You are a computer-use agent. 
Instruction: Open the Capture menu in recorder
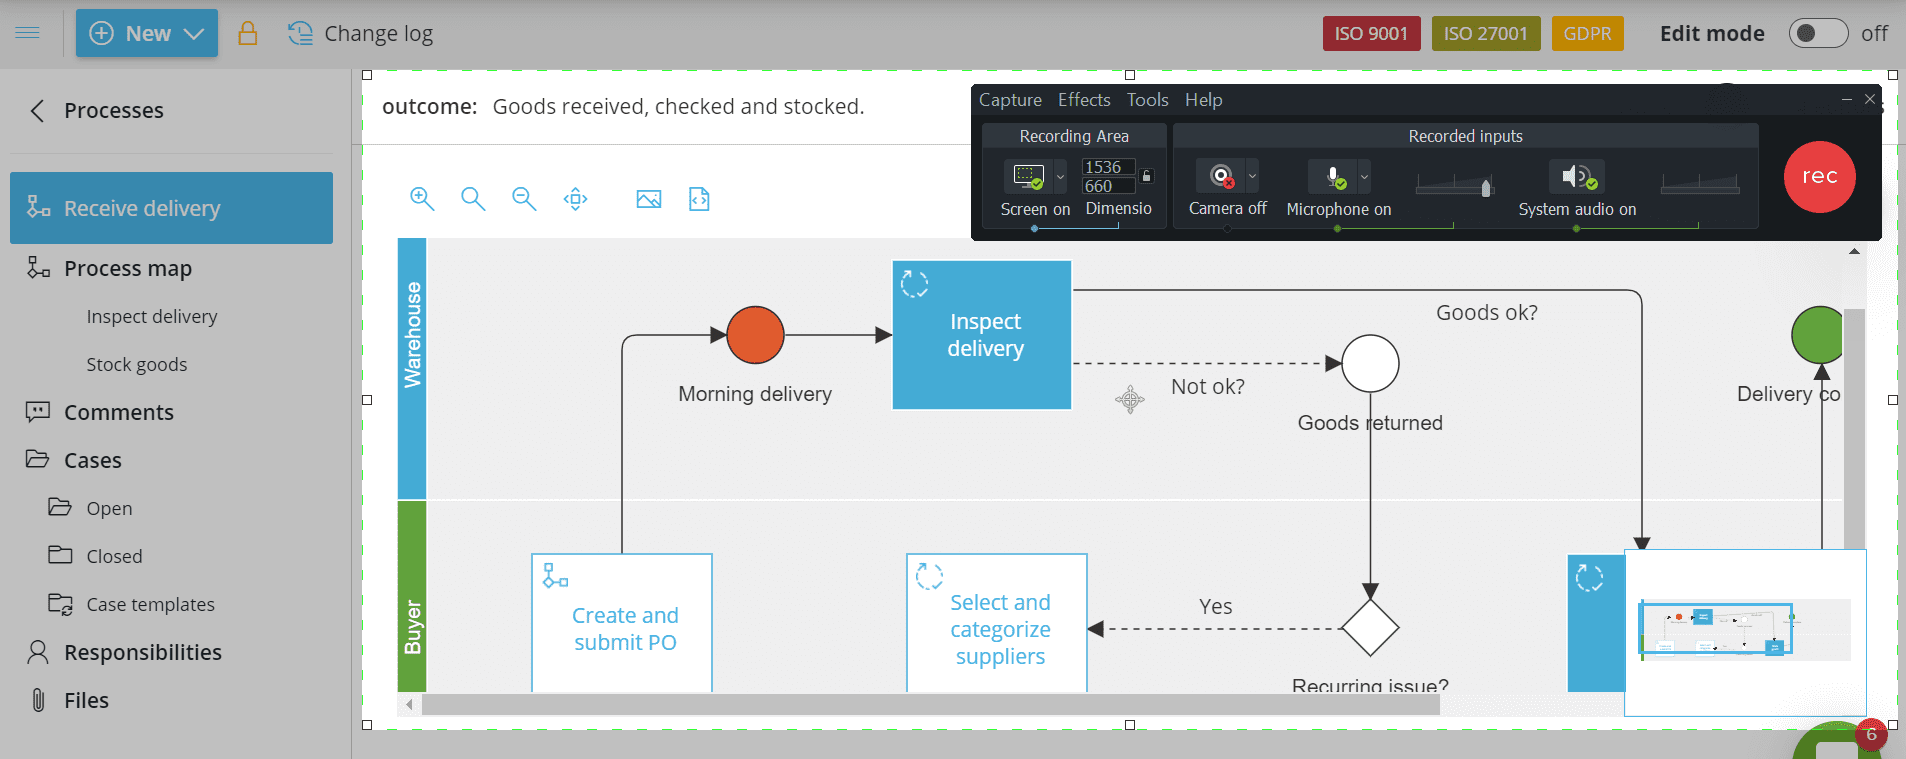point(1010,100)
